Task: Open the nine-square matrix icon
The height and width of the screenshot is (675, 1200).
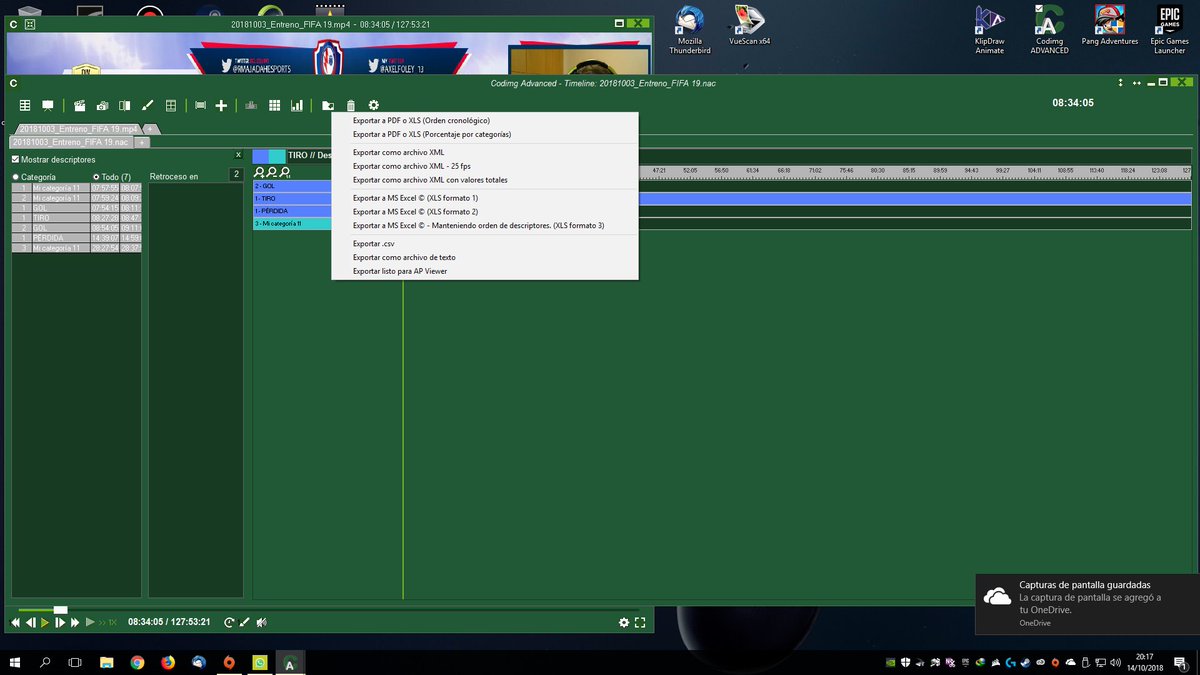Action: 273,105
